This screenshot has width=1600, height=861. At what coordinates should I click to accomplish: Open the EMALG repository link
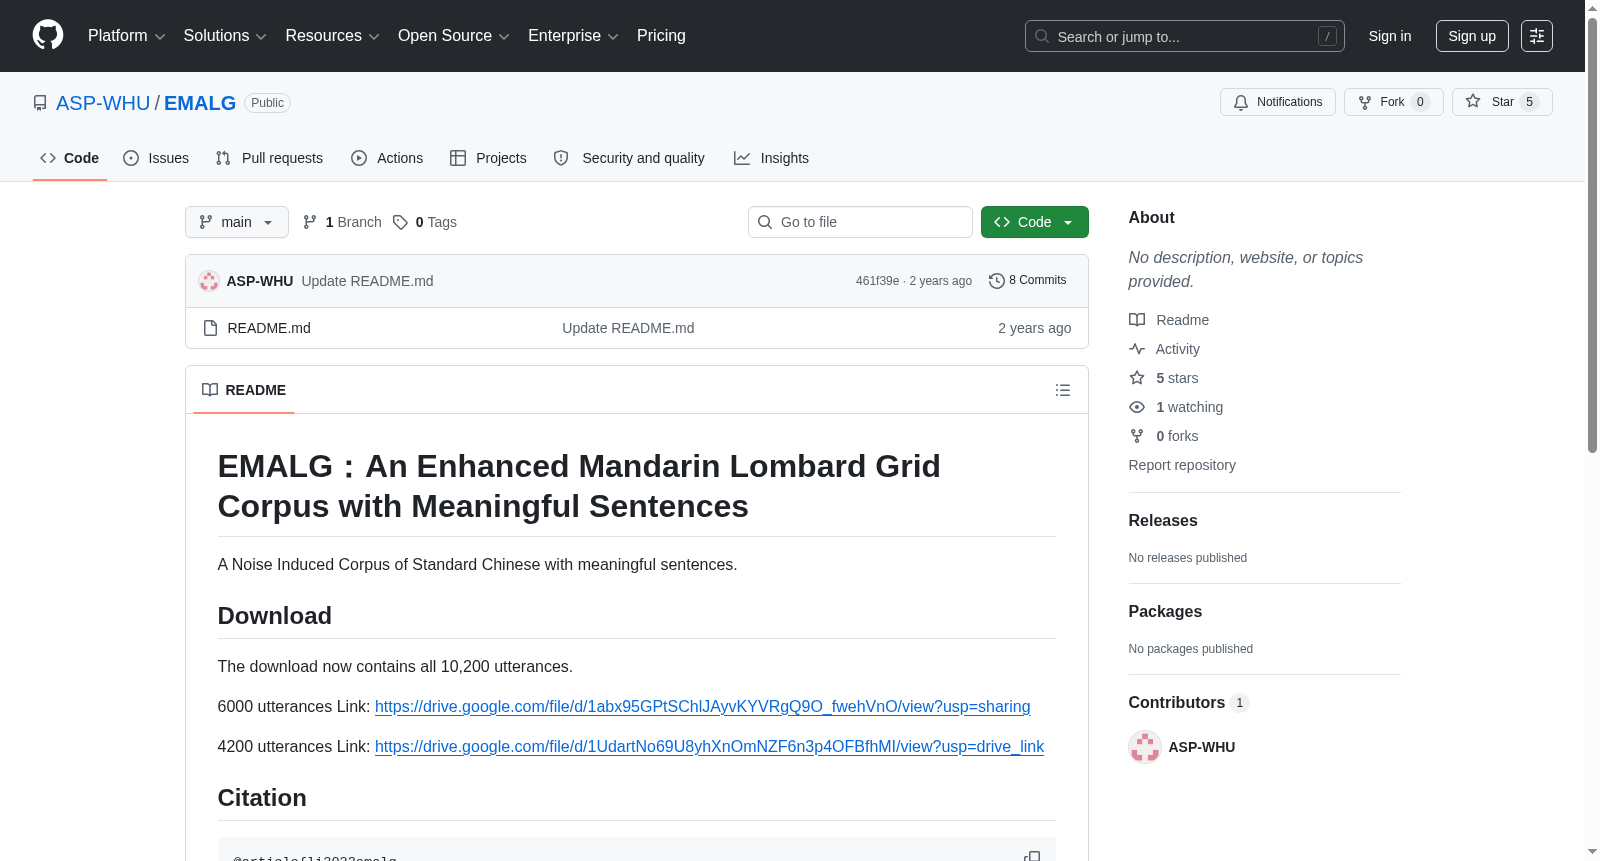(x=200, y=103)
